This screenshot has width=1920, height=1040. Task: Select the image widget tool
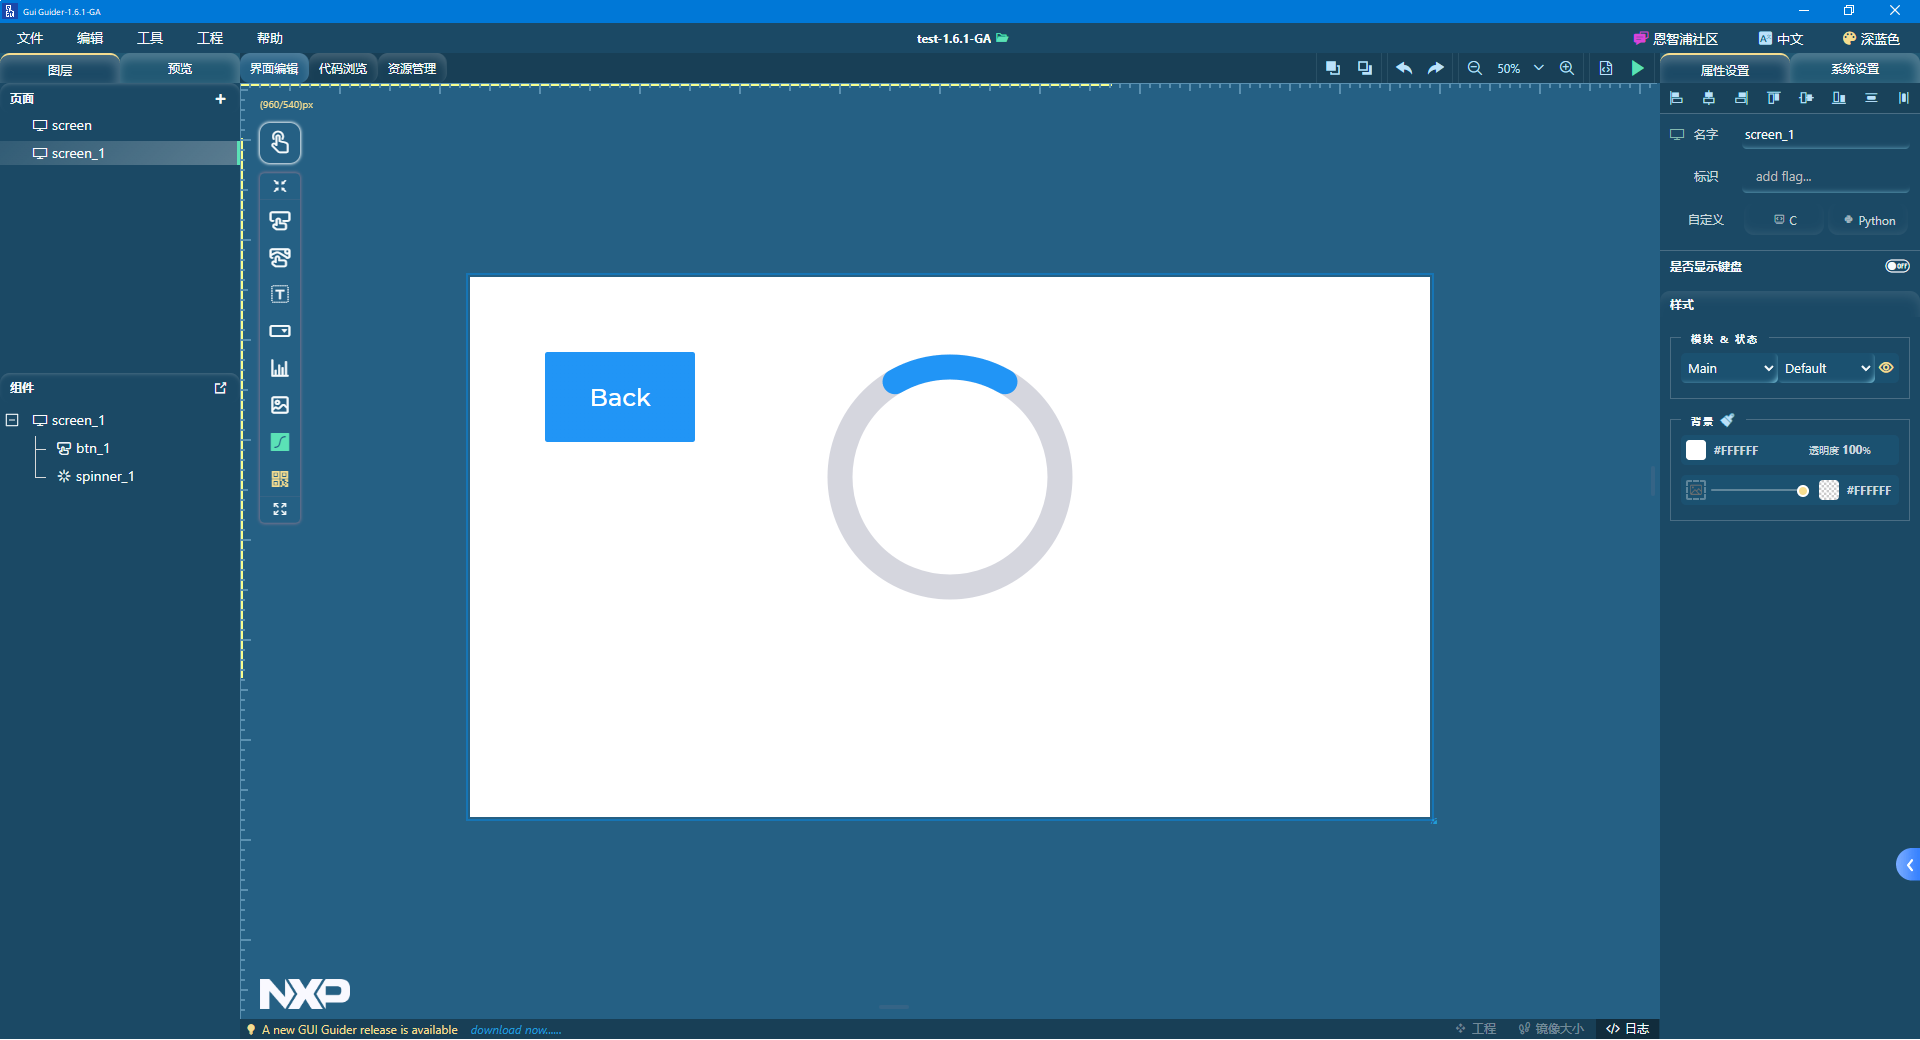point(280,405)
